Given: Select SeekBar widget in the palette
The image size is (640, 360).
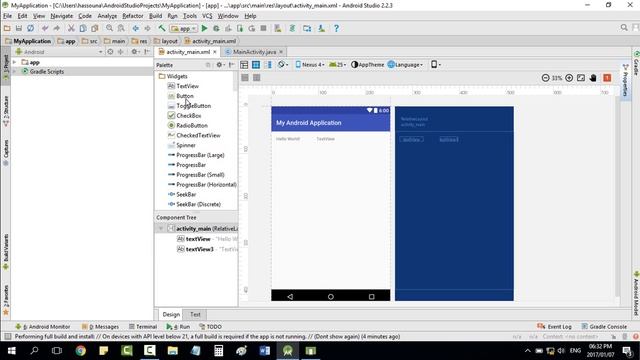Looking at the screenshot, I should (x=186, y=194).
